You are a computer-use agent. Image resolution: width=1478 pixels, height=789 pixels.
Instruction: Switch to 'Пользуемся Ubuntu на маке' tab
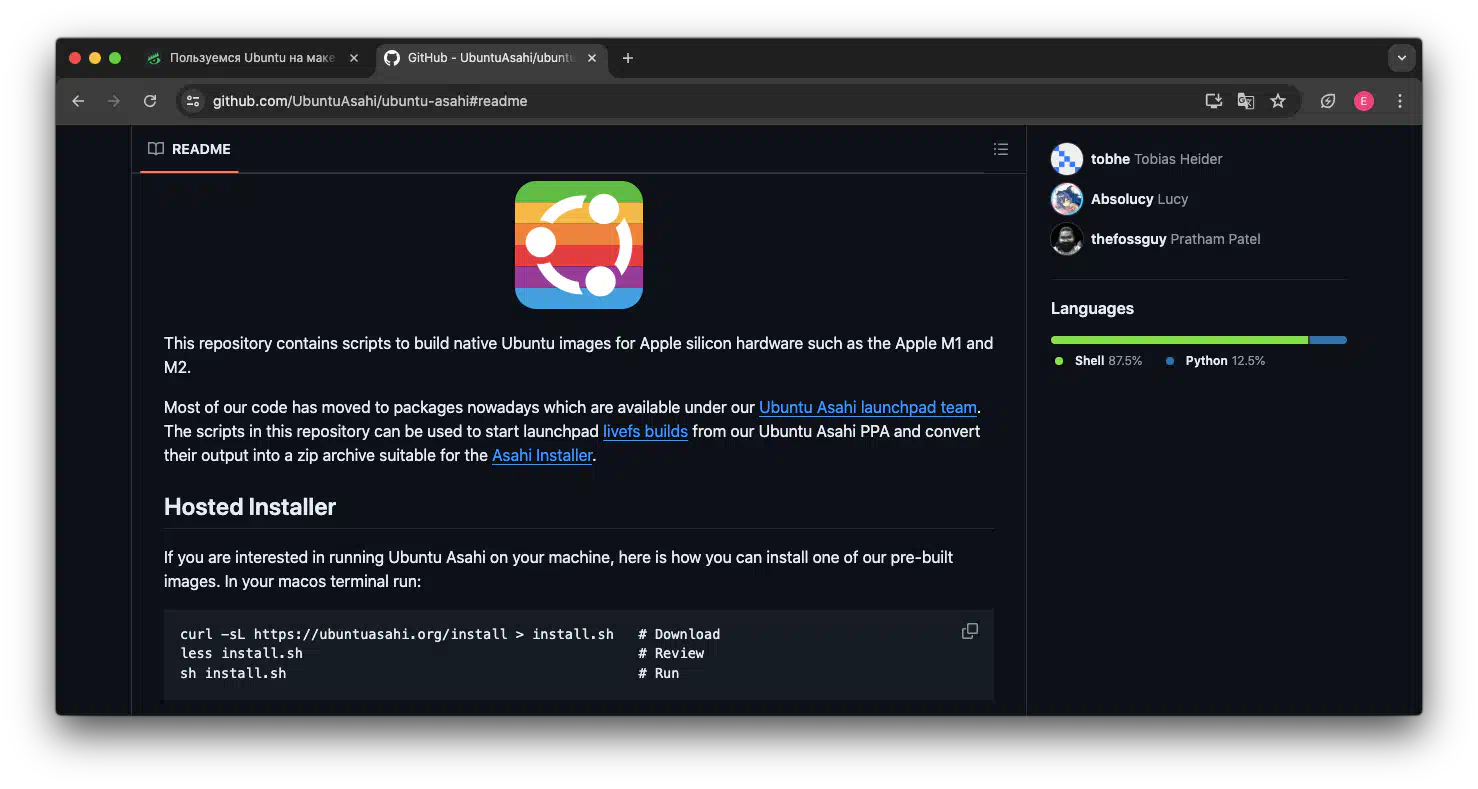tap(253, 58)
